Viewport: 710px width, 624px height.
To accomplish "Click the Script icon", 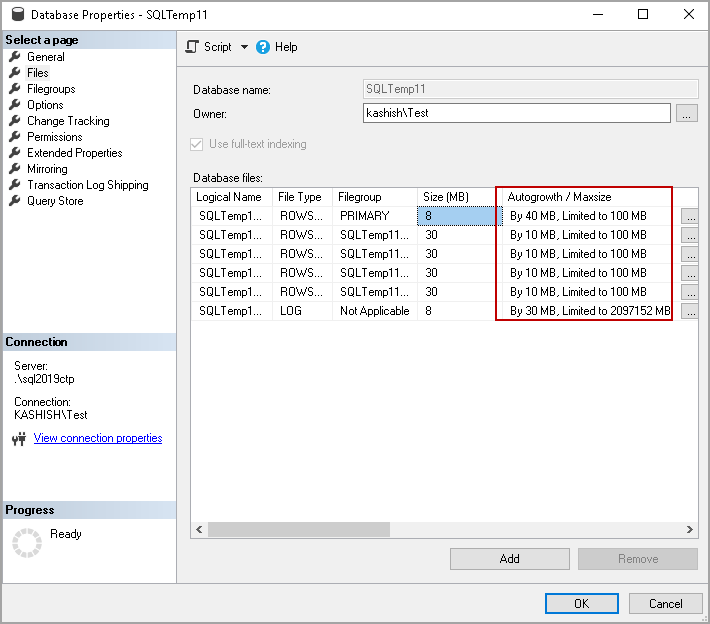I will coord(192,47).
